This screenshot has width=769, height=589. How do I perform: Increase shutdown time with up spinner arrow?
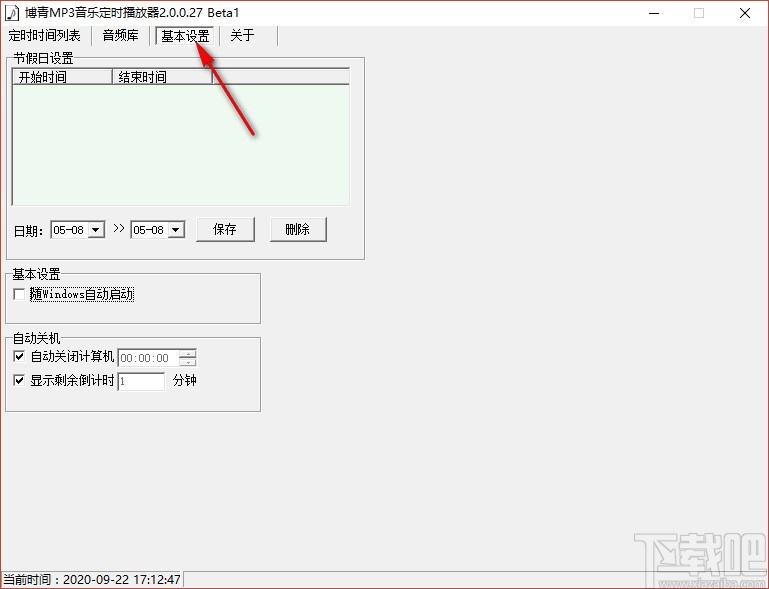point(188,354)
